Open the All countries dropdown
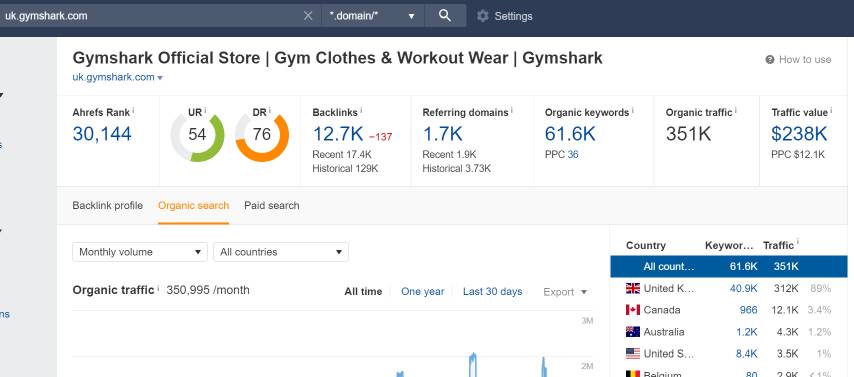This screenshot has width=854, height=377. click(281, 252)
